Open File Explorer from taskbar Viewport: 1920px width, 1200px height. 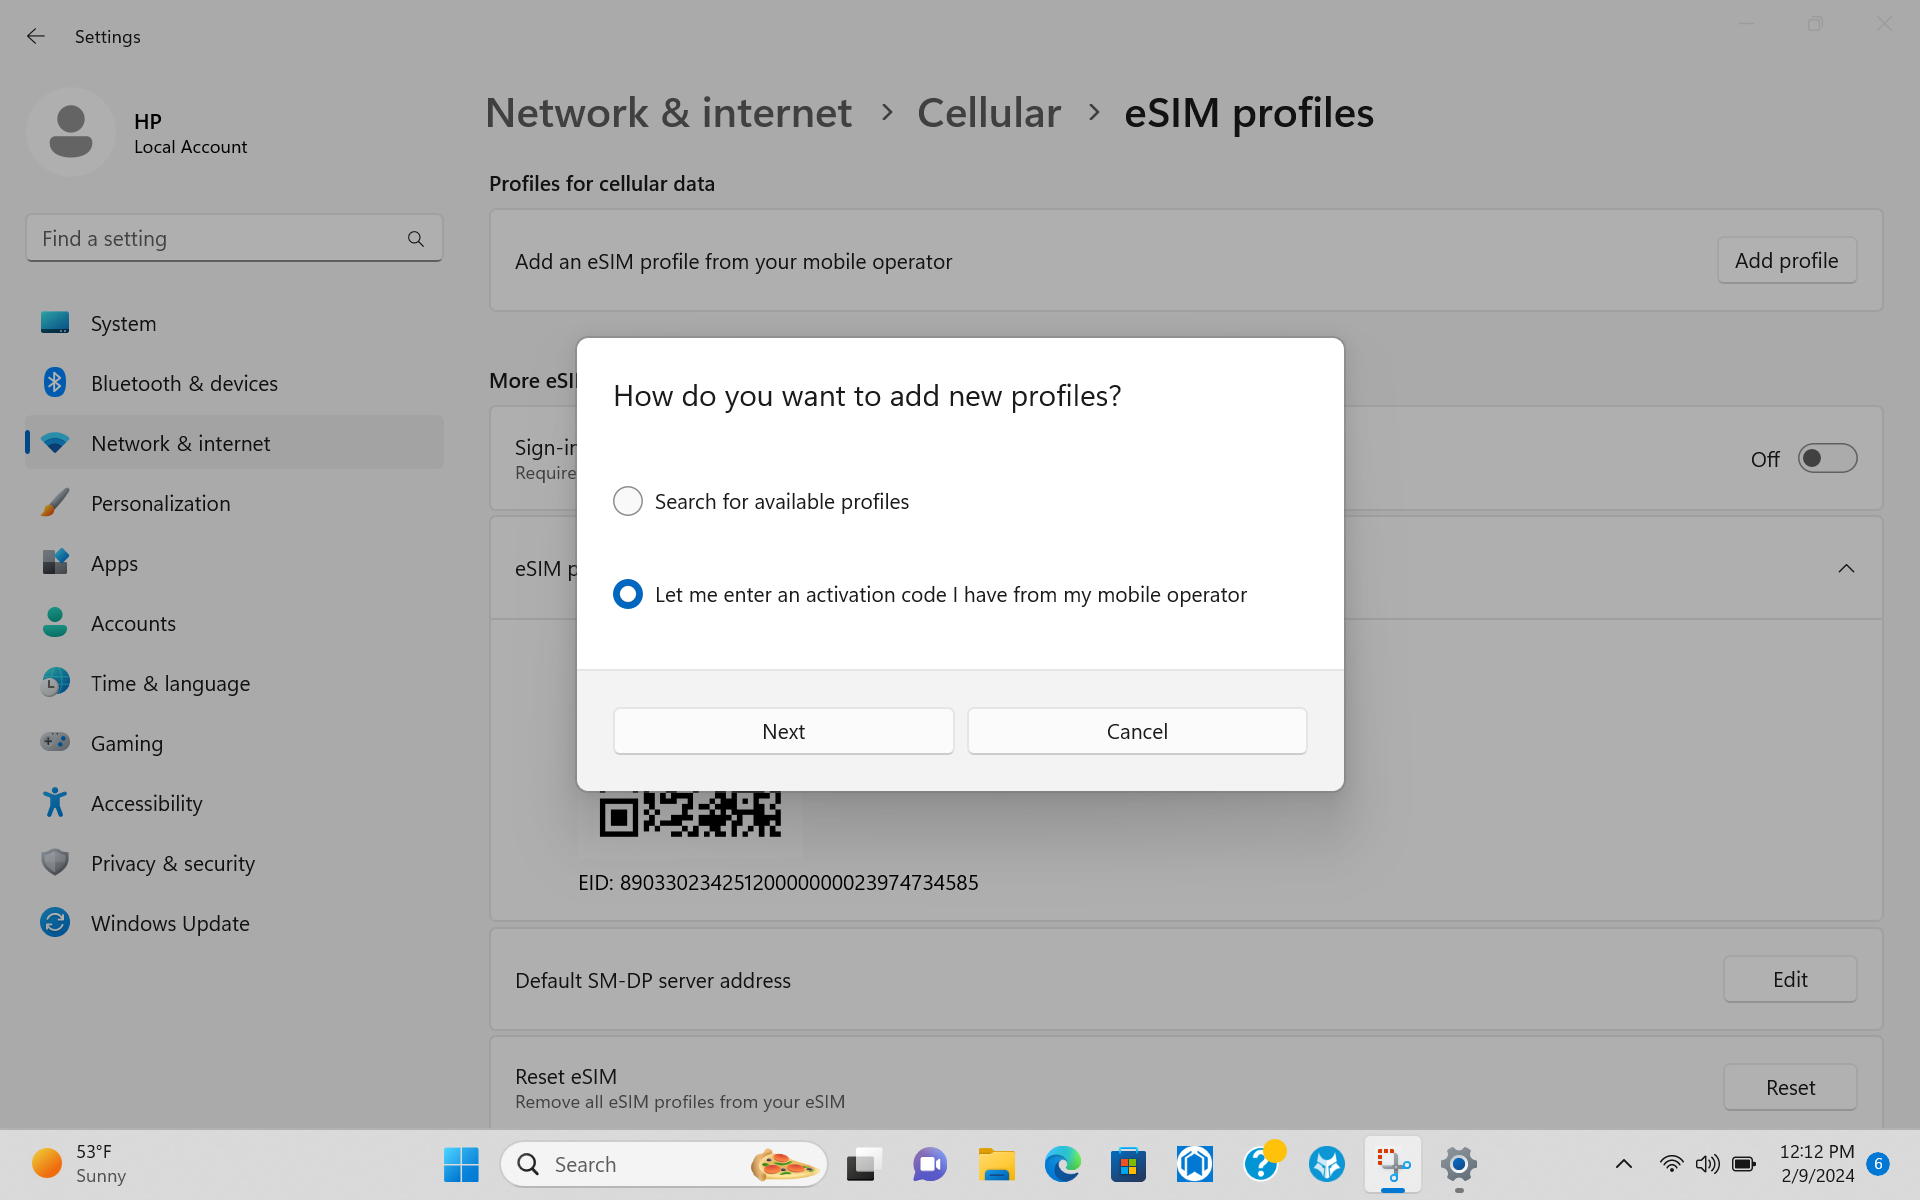pyautogui.click(x=996, y=1164)
